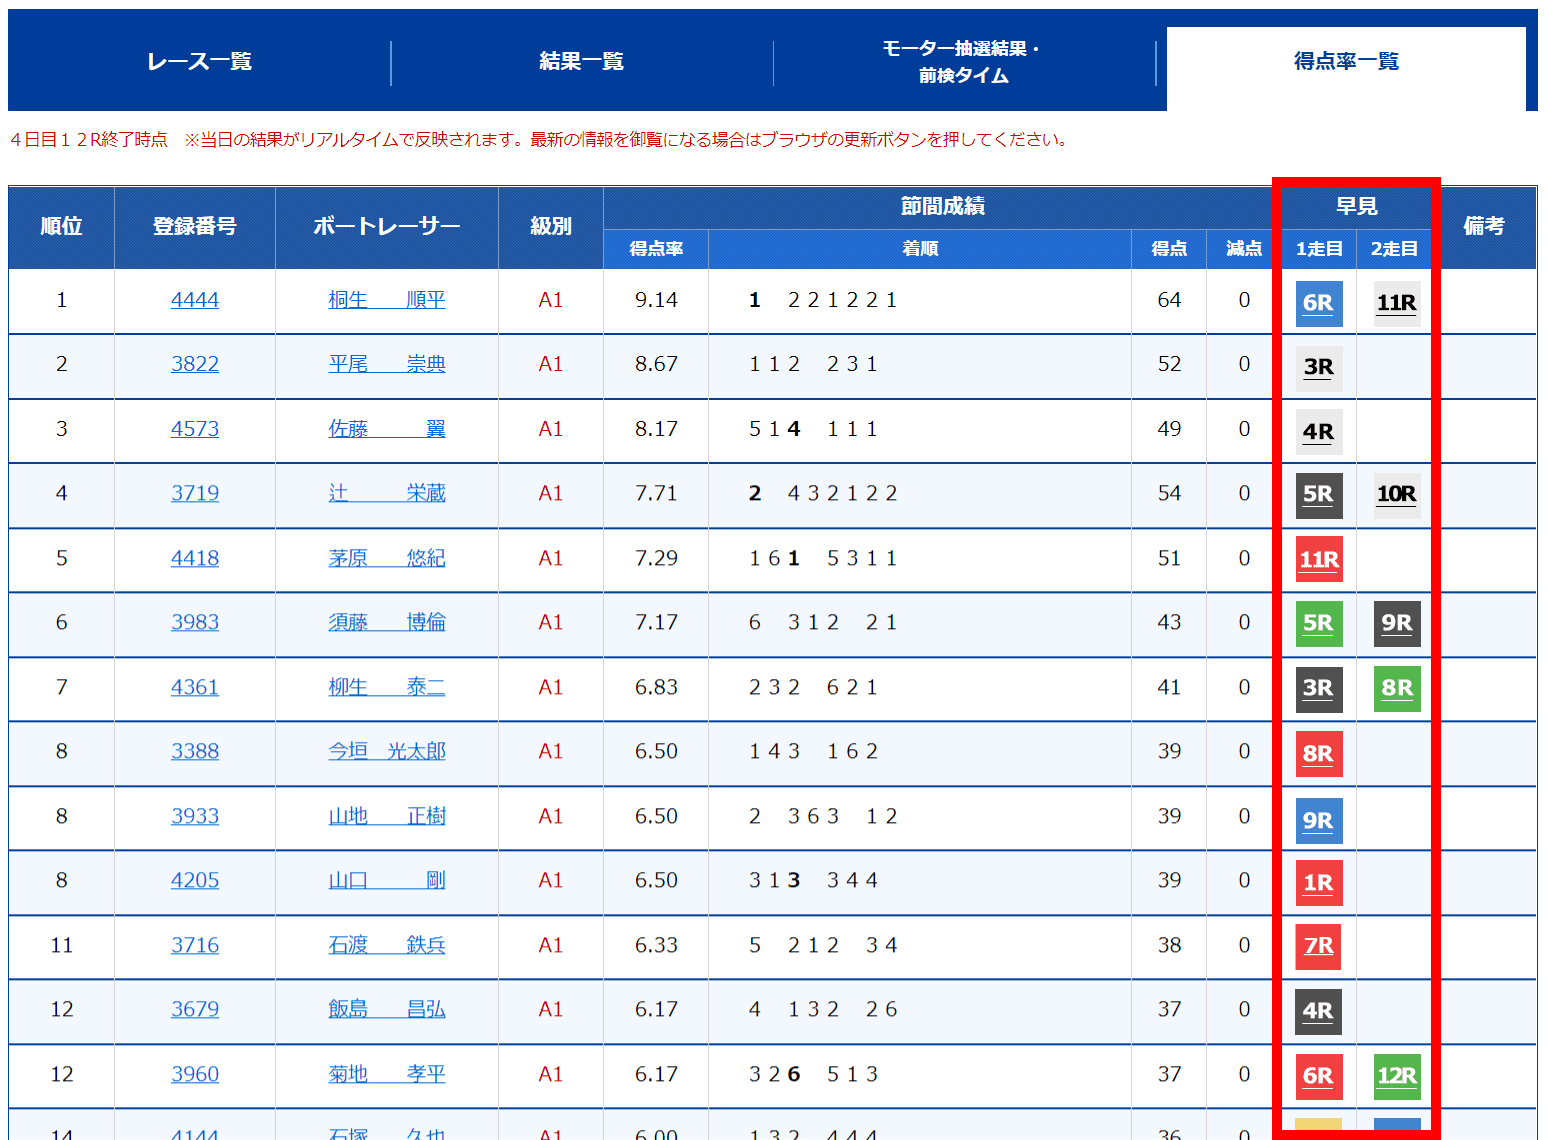Image resolution: width=1548 pixels, height=1140 pixels.
Task: Click the red 1R badge for 山口剛
Action: click(1318, 882)
